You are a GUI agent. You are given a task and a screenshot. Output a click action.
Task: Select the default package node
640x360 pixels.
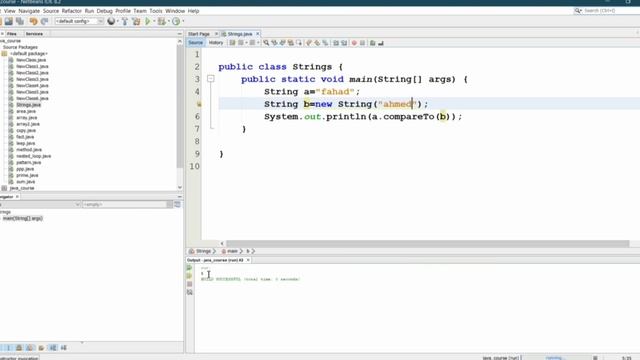[29, 53]
